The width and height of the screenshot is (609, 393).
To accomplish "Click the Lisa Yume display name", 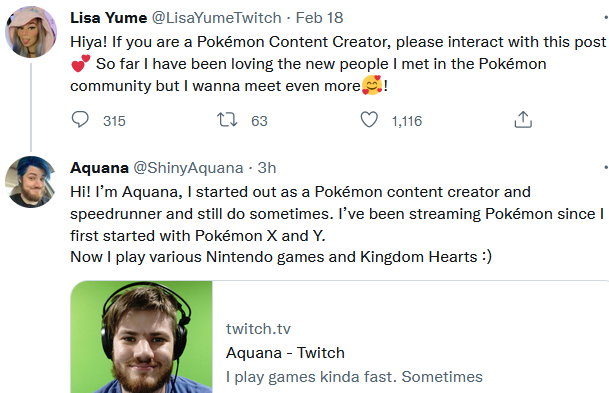I will point(108,17).
